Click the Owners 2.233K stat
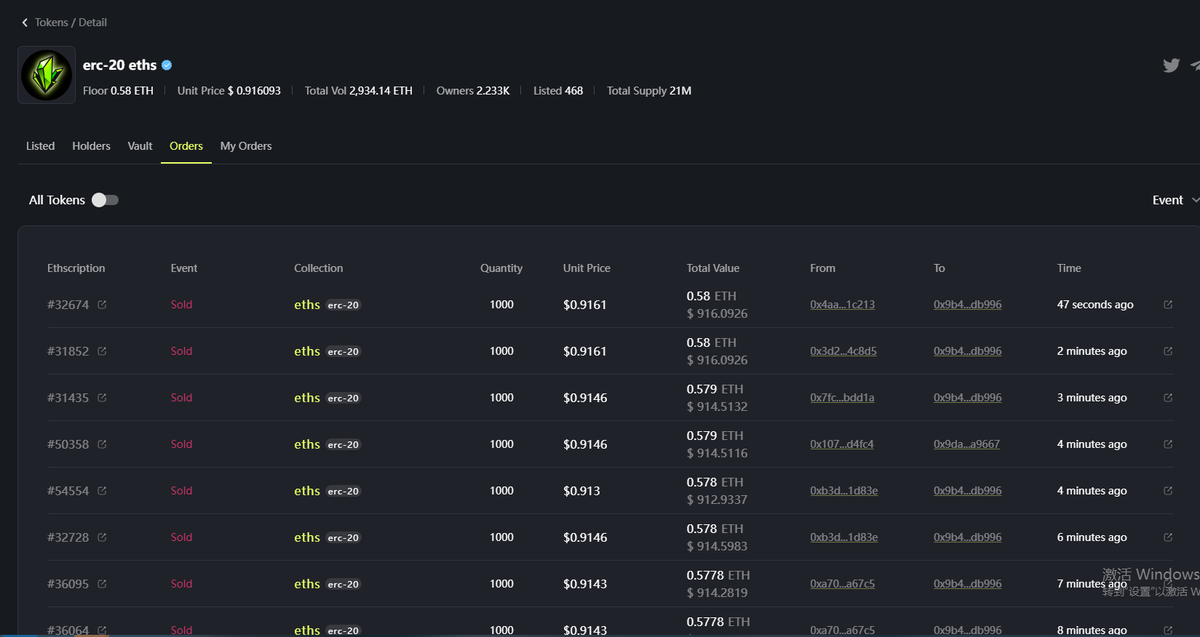The image size is (1200, 637). (x=473, y=91)
